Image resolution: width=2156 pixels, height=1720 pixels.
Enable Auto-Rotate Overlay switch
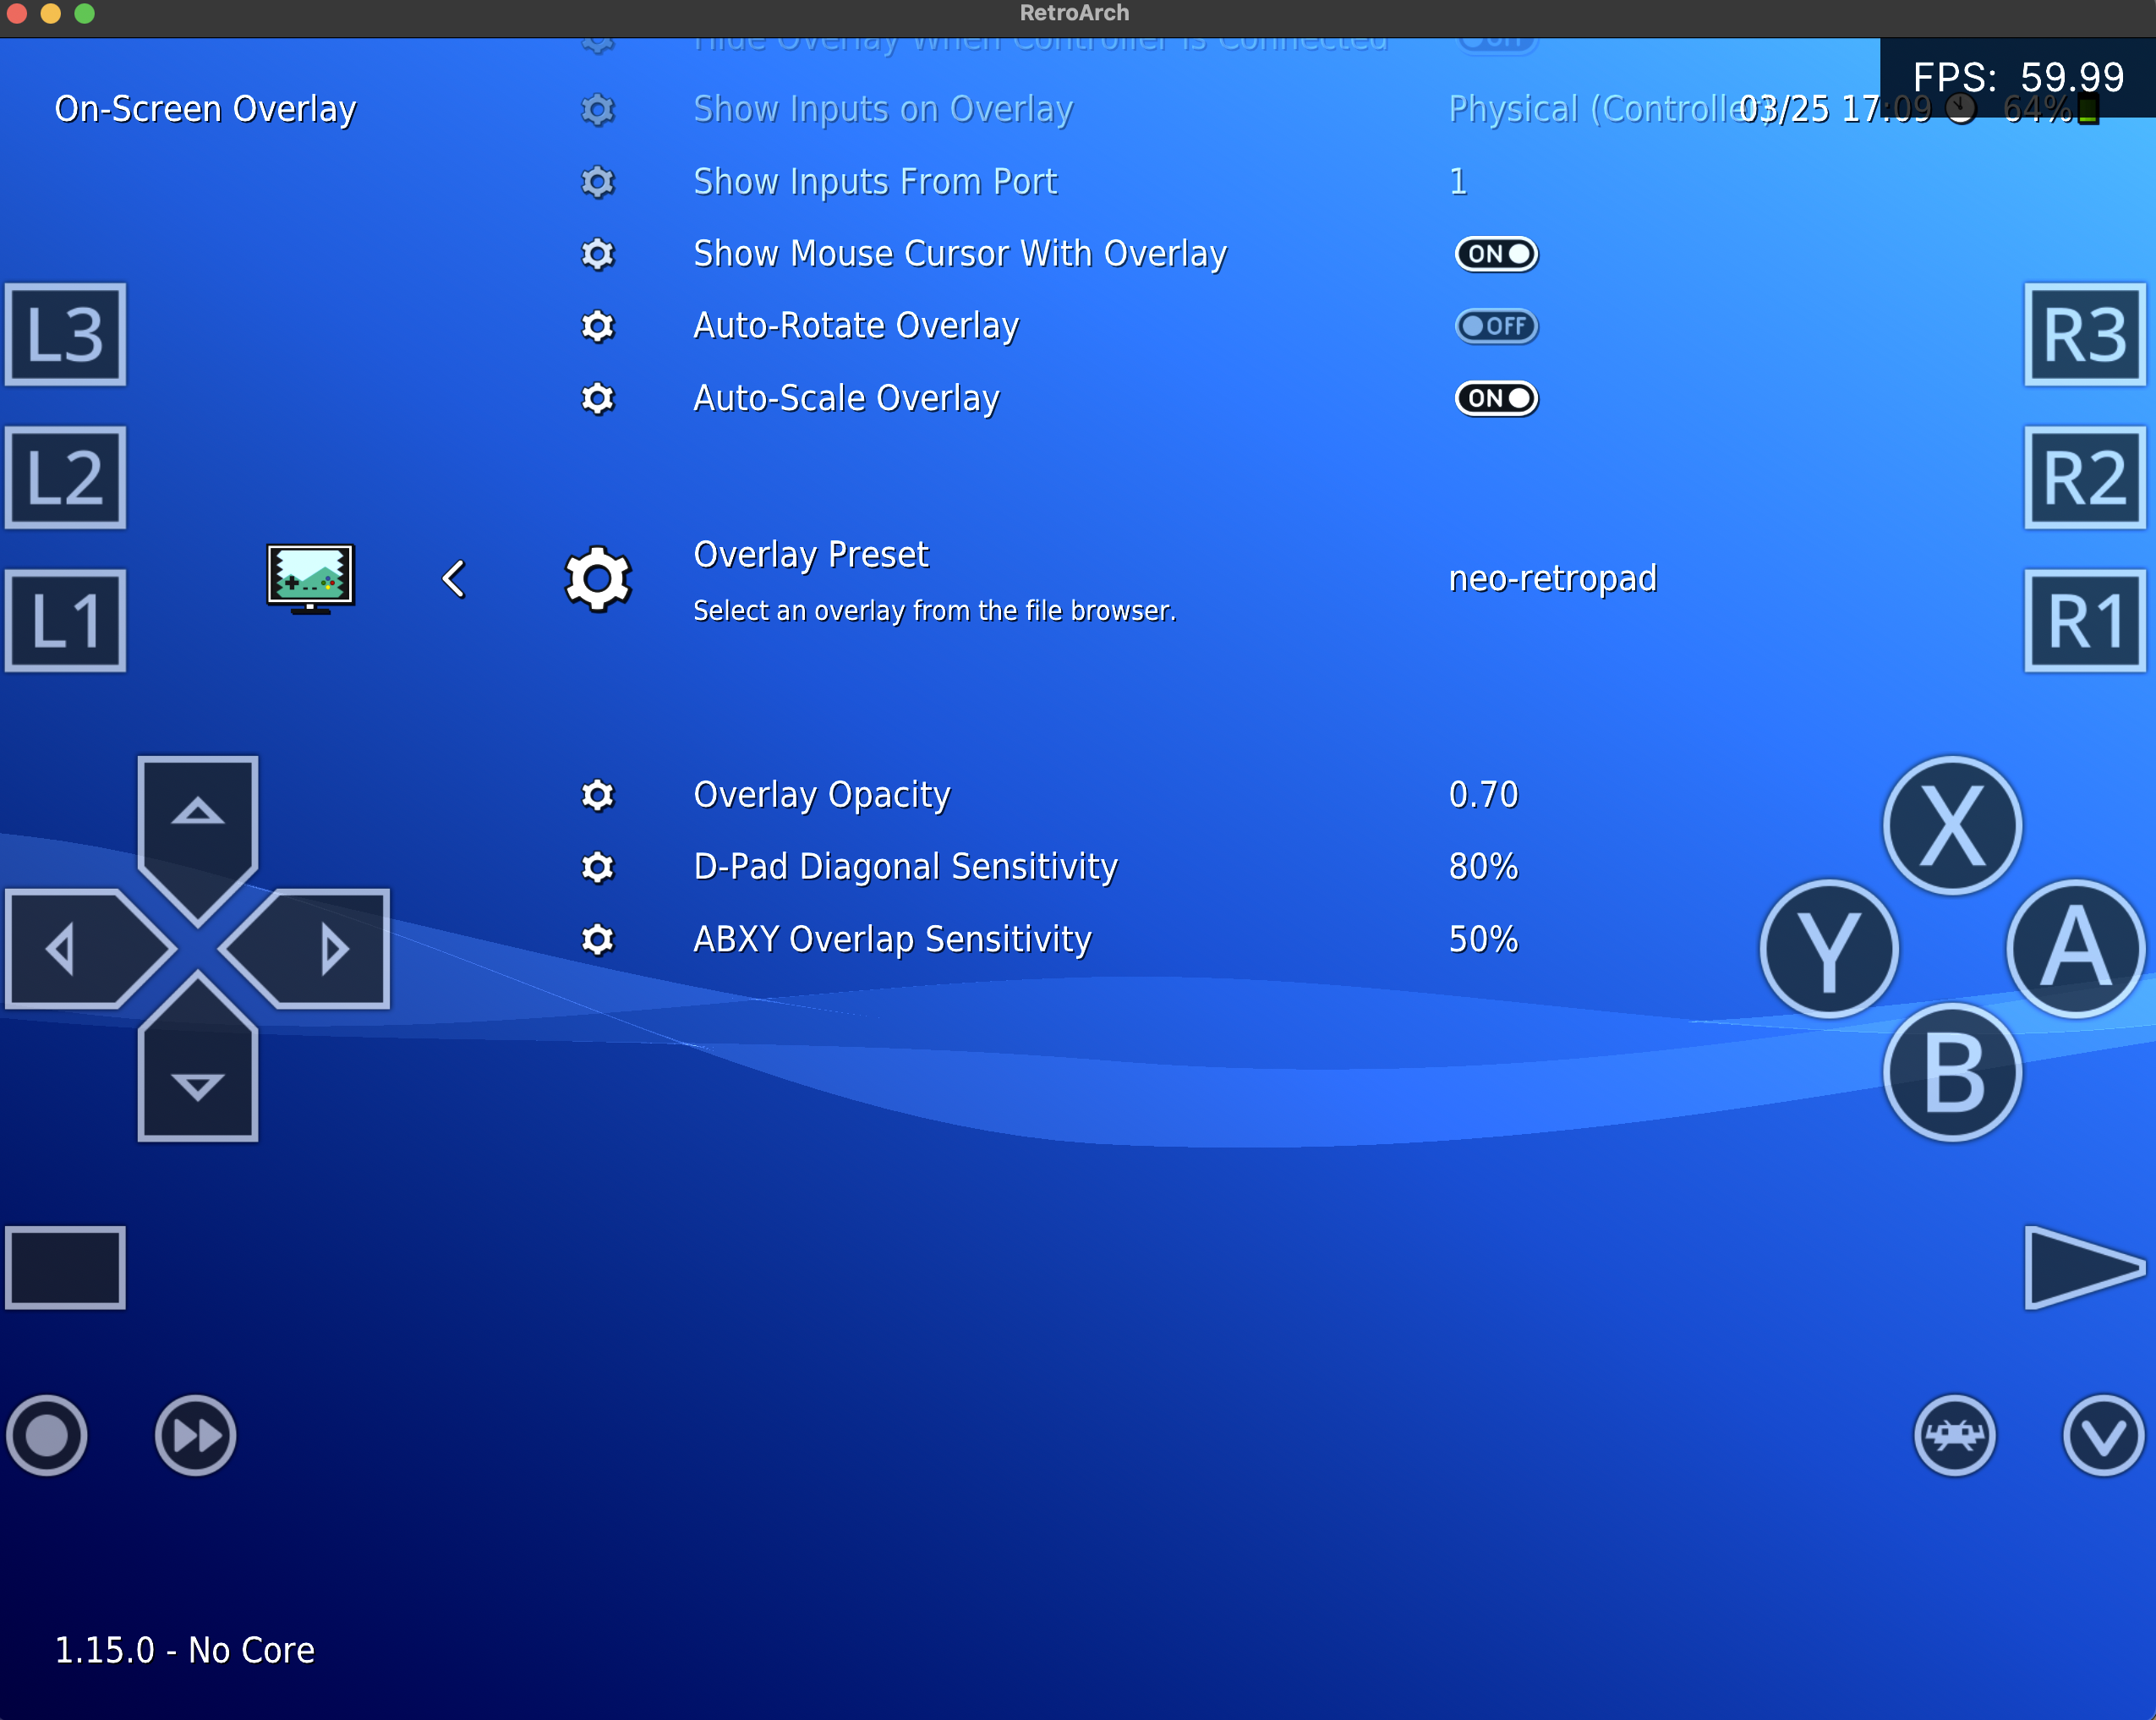[1495, 326]
